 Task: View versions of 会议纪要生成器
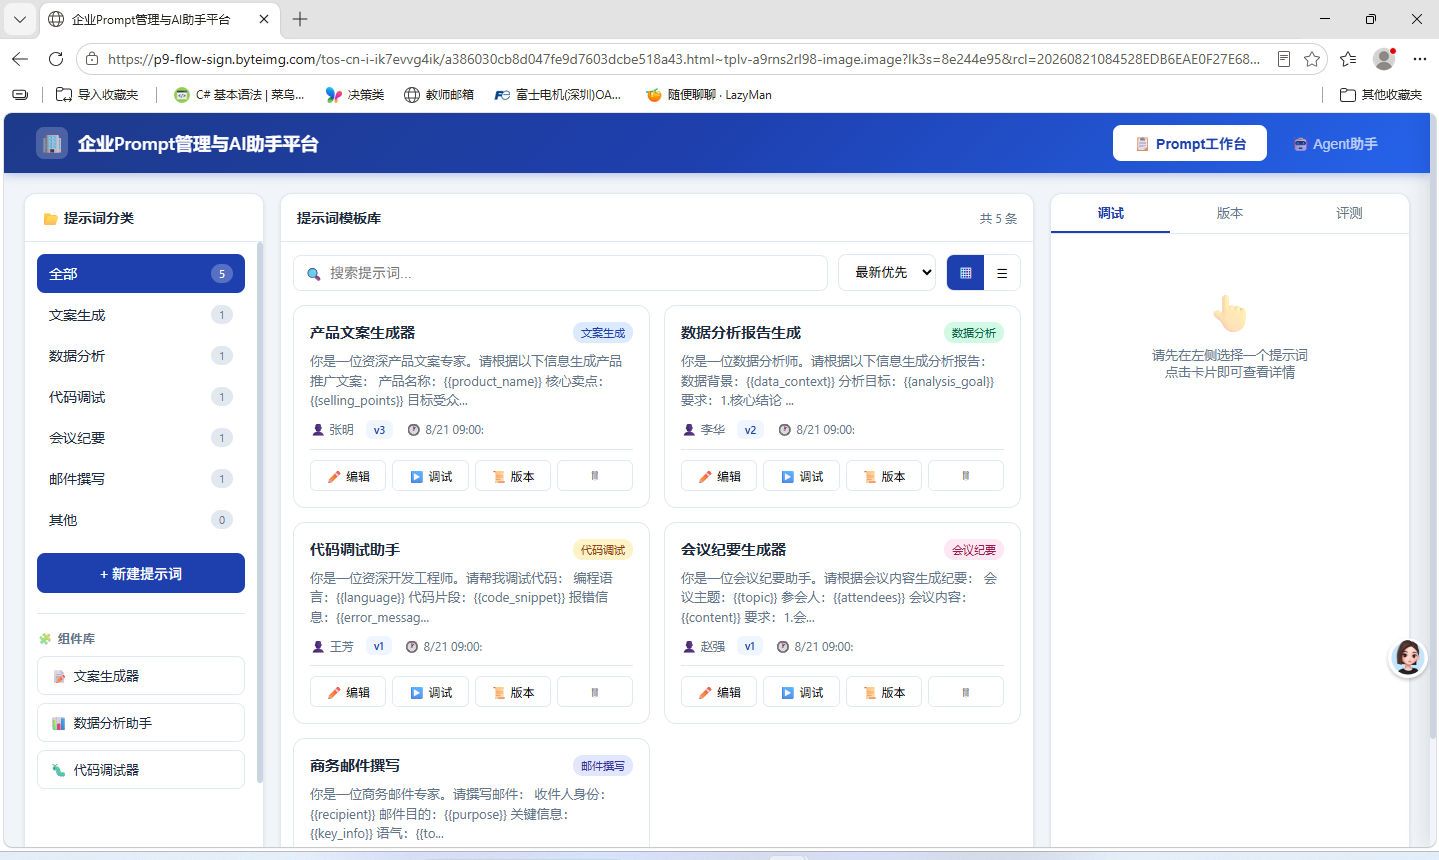click(x=884, y=692)
